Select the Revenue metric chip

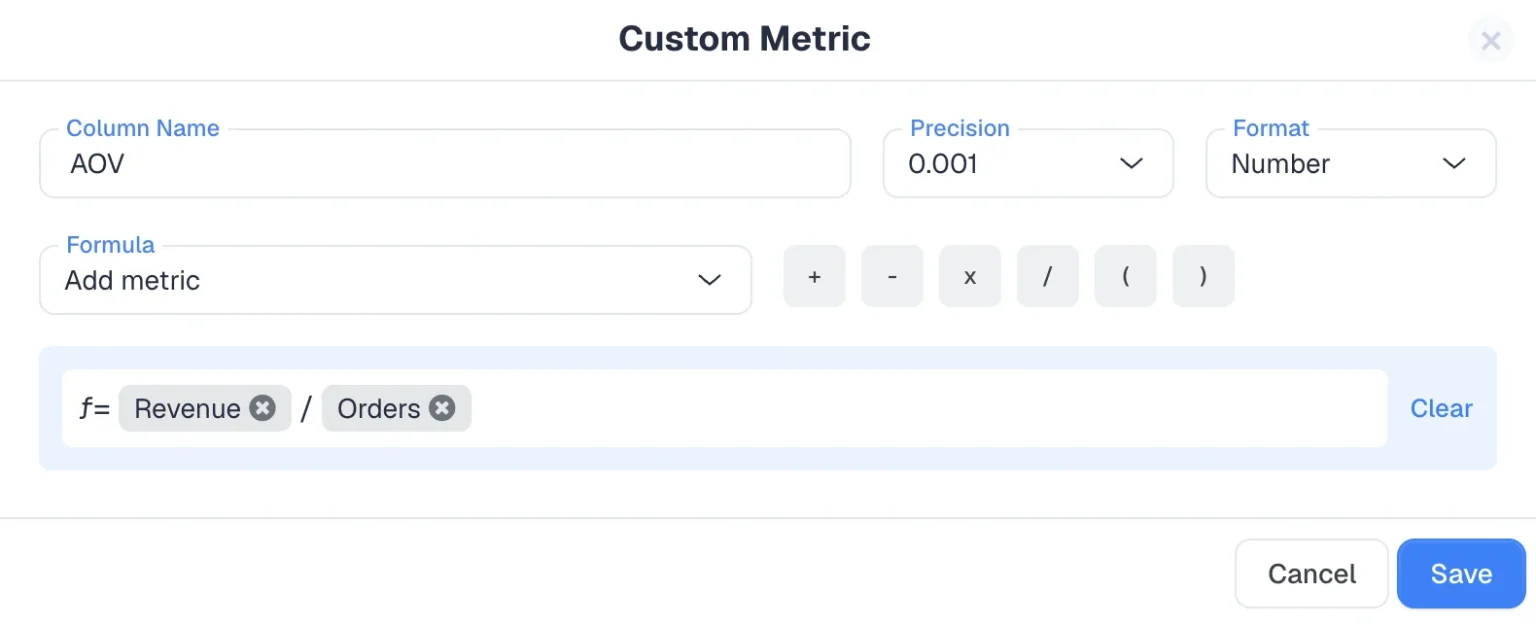click(x=187, y=408)
